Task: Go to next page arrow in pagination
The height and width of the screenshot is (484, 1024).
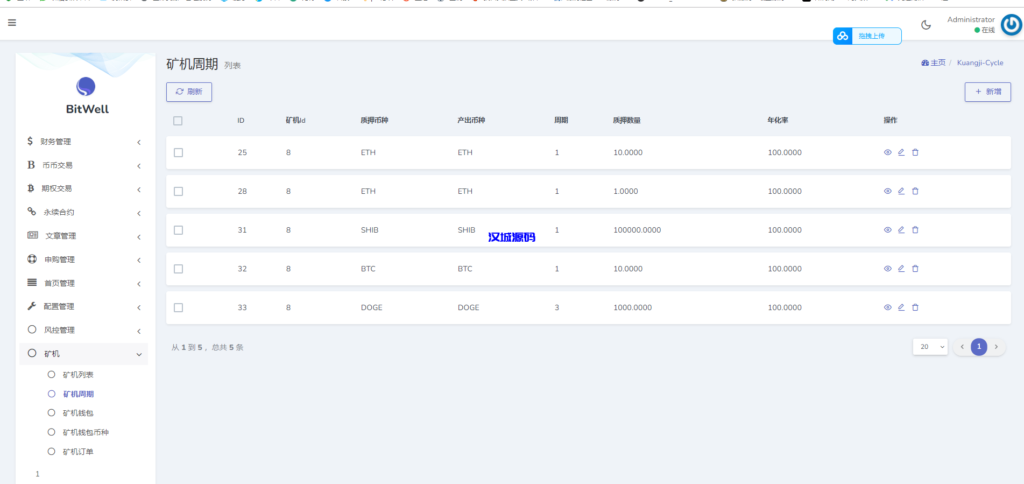Action: pyautogui.click(x=996, y=347)
